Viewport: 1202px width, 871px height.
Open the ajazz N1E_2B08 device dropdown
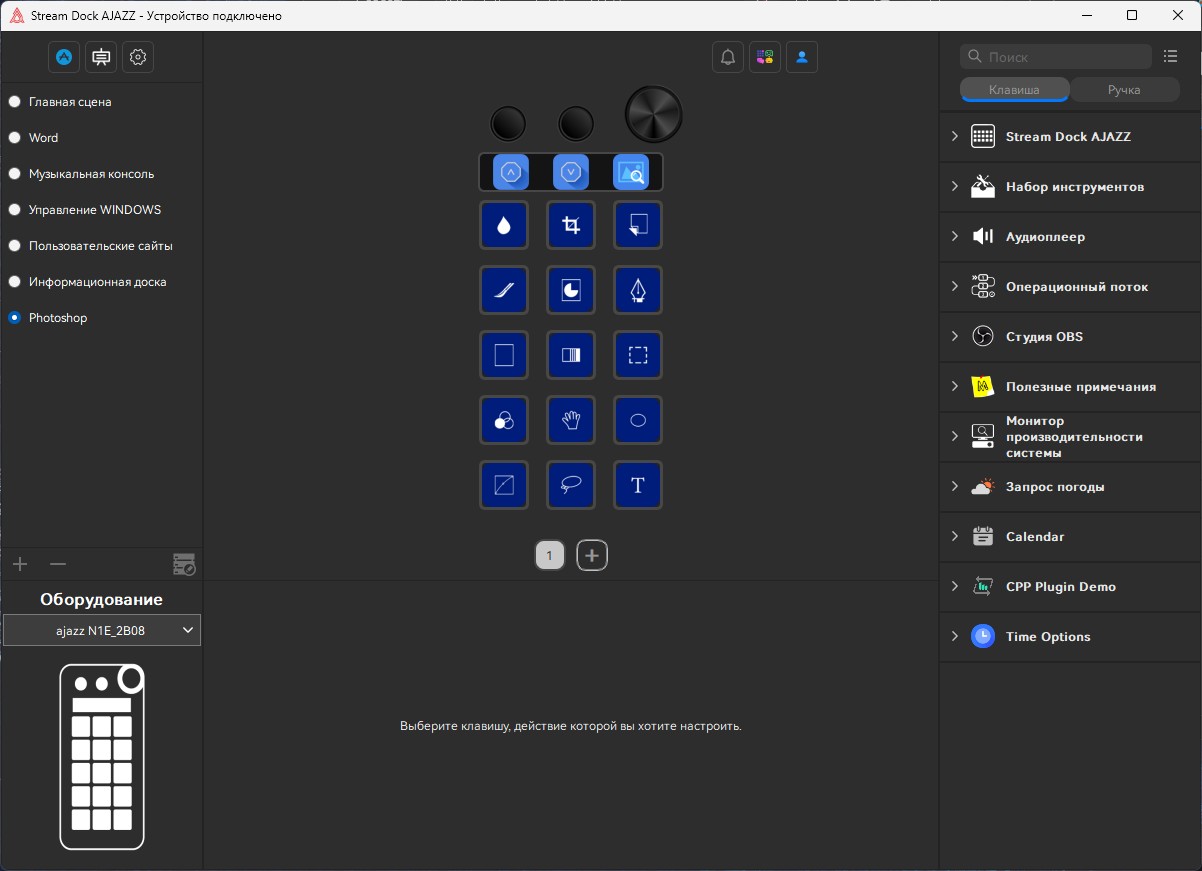pyautogui.click(x=102, y=630)
